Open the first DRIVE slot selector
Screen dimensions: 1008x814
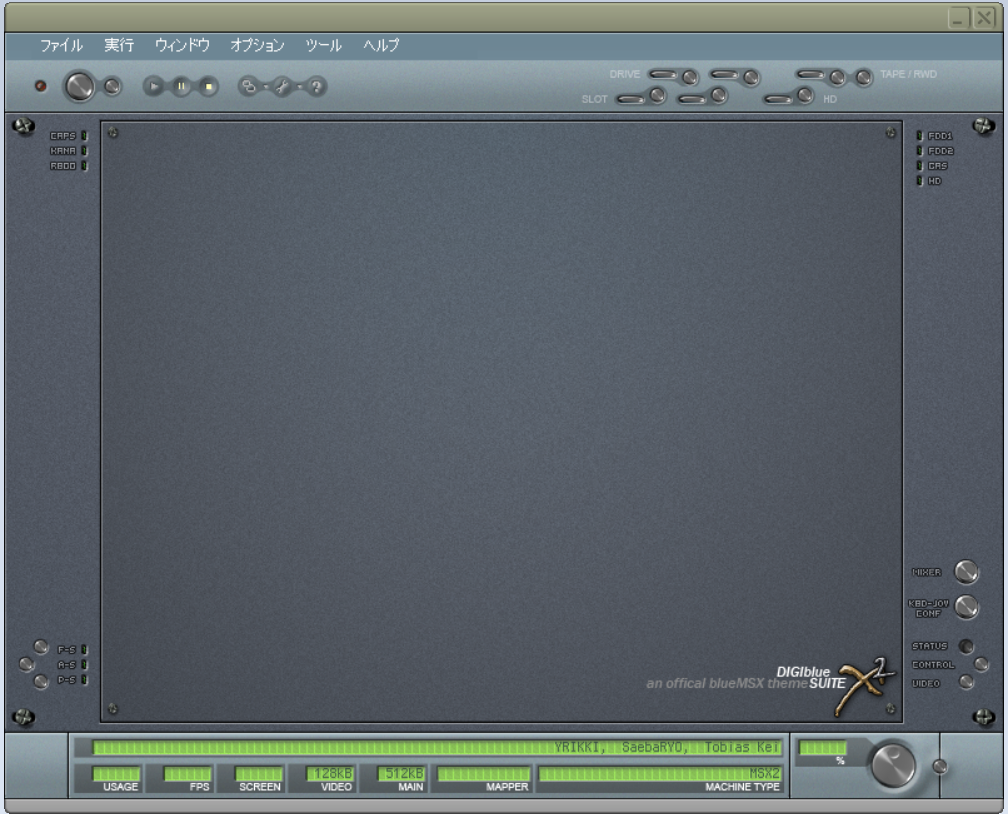(662, 75)
